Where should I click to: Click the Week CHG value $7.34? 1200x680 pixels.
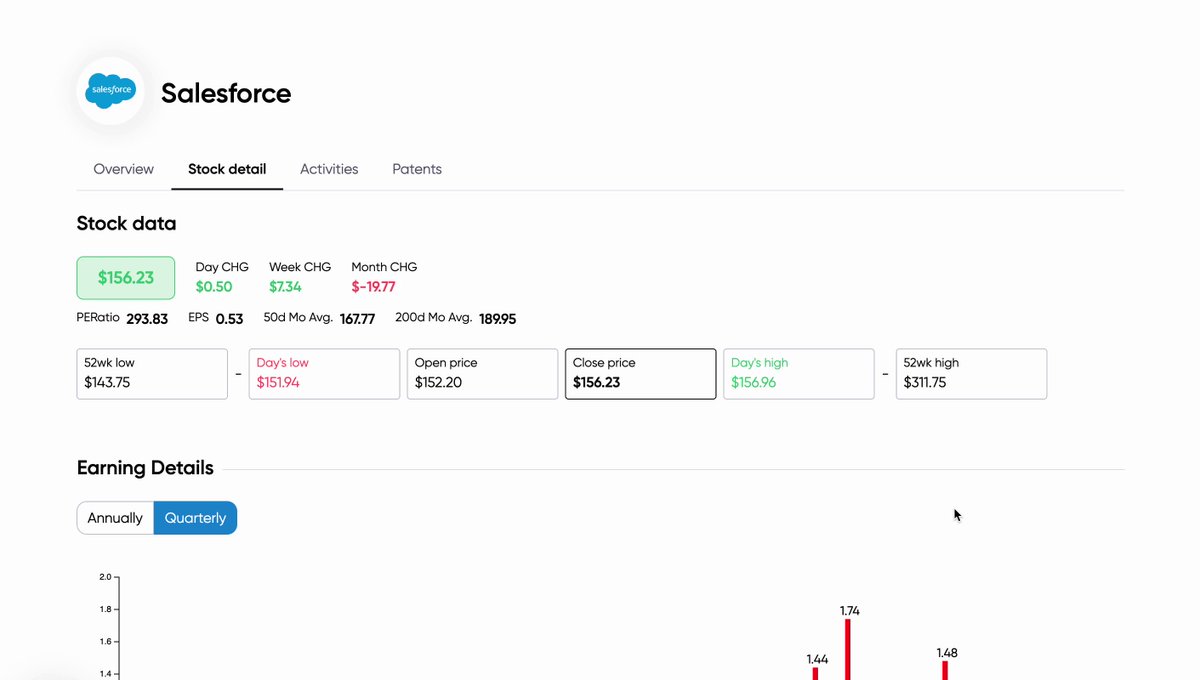coord(285,287)
